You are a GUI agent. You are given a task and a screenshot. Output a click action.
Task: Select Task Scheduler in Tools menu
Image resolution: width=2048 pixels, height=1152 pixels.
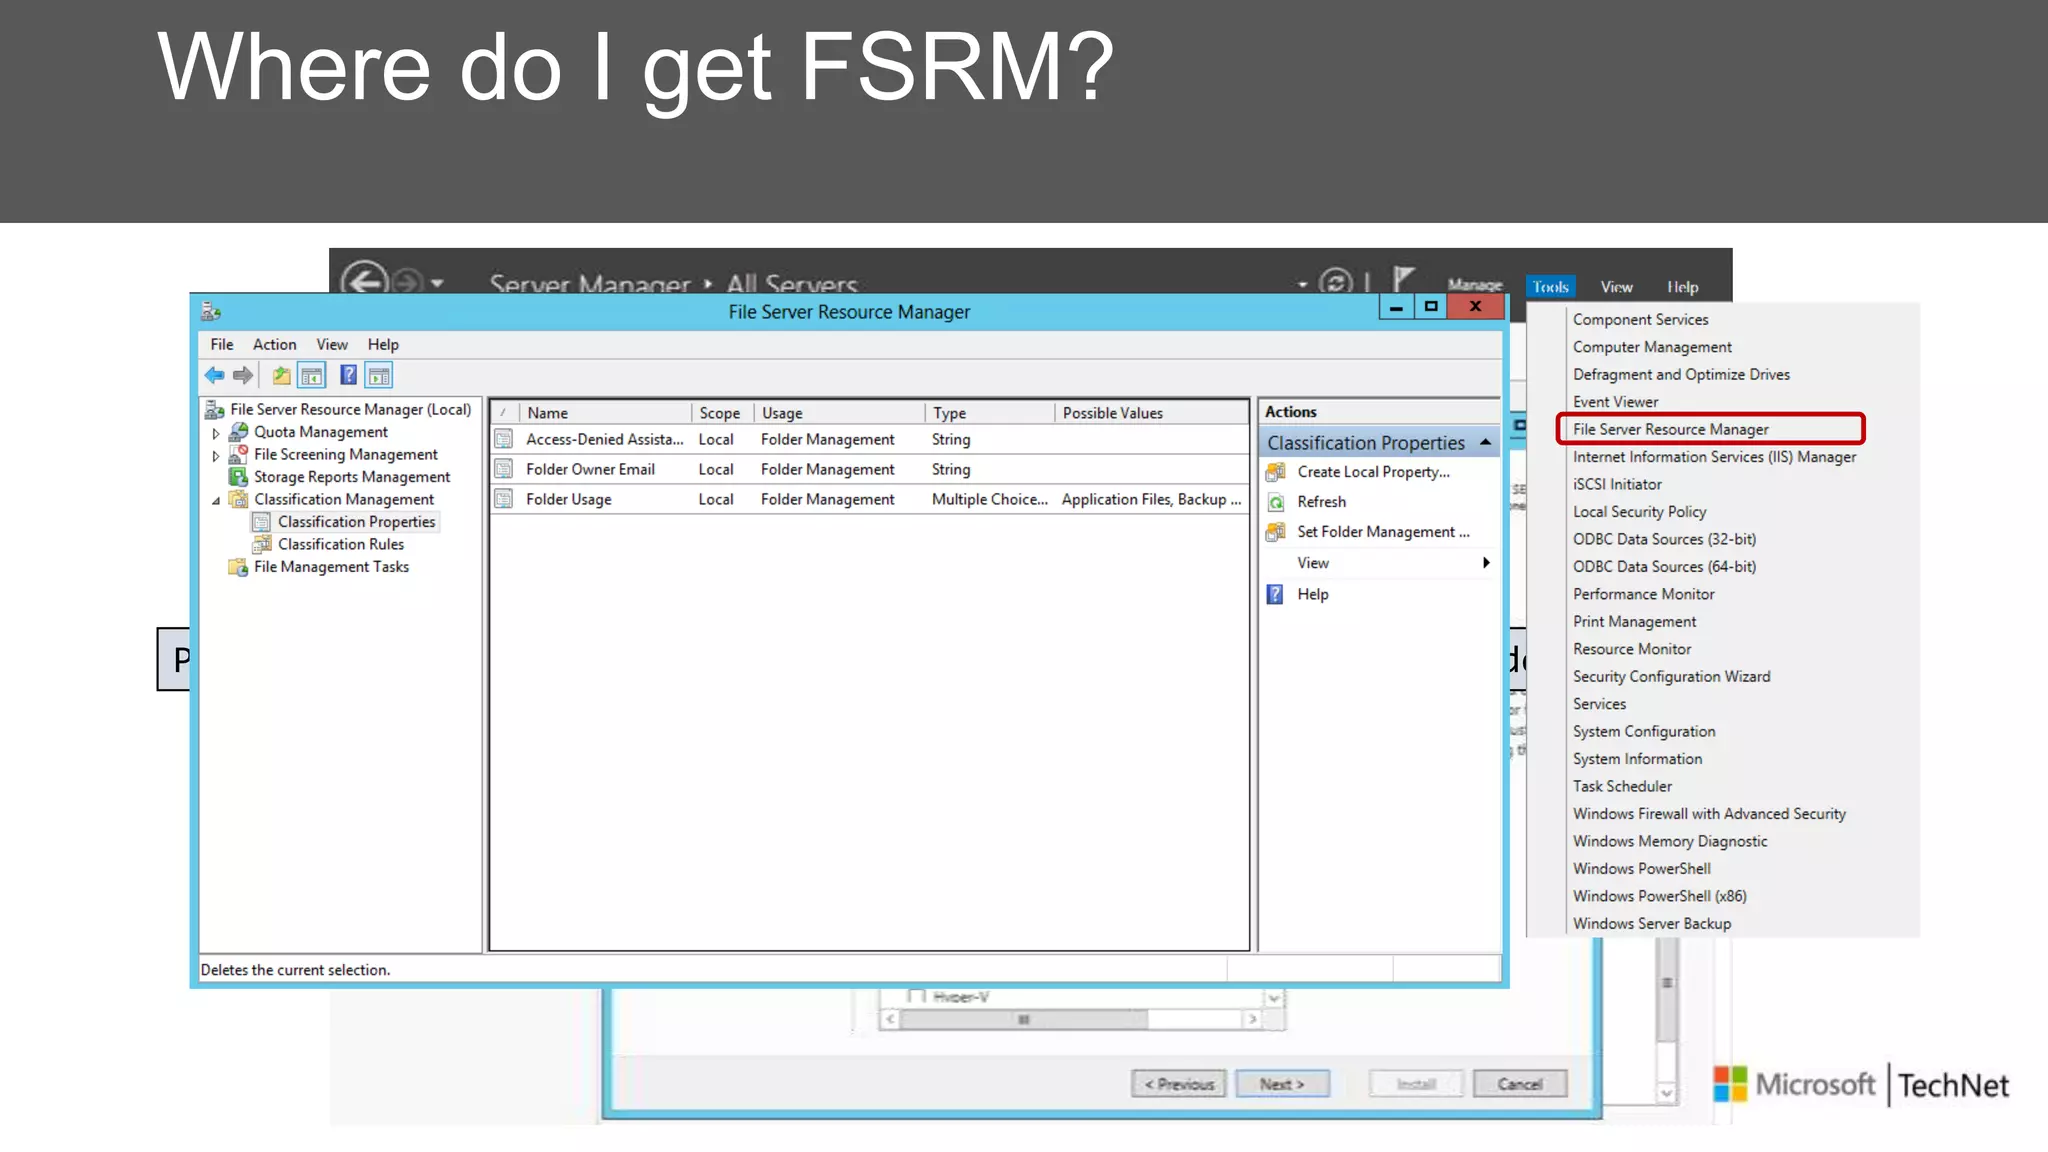1622,787
